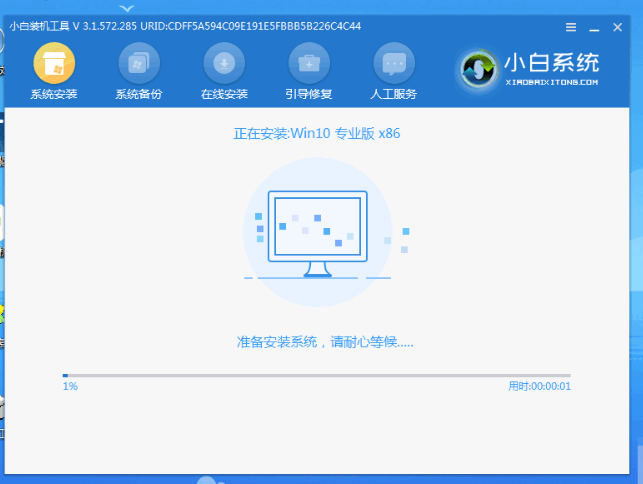Click the 1% progress percentage label
643x484 pixels.
click(70, 386)
